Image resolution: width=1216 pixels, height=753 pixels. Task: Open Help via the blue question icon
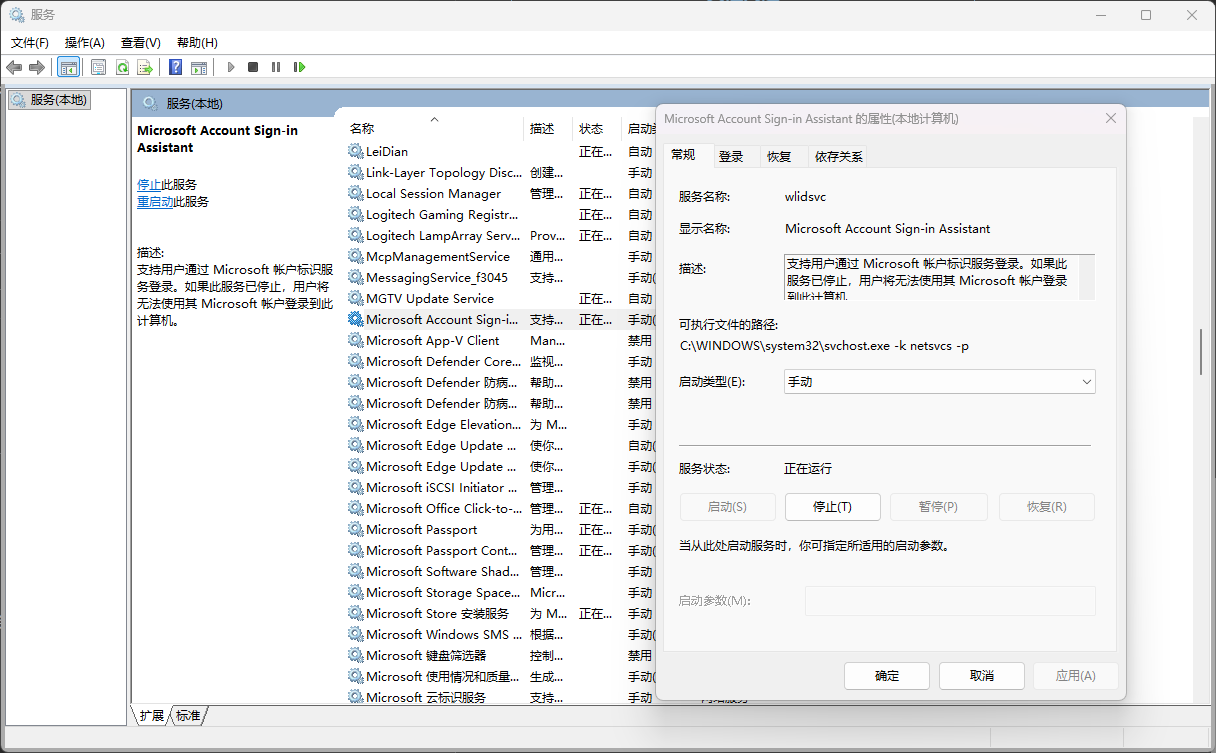[176, 67]
